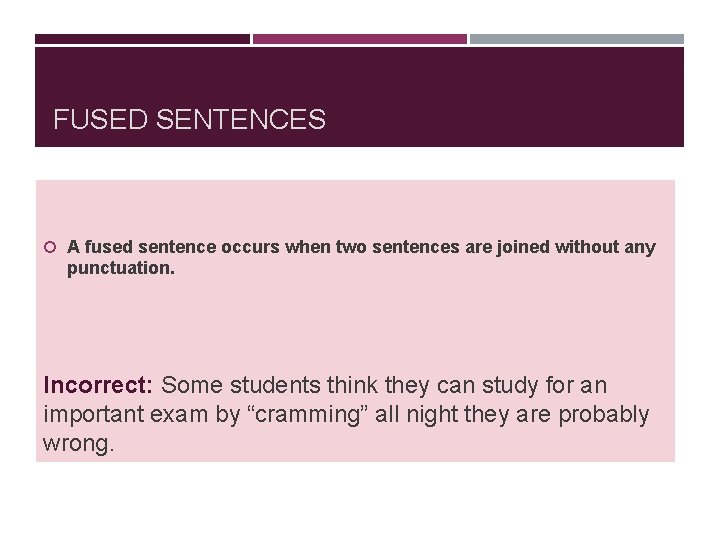Click the hollow circle bullet marker
The width and height of the screenshot is (720, 540).
[x=50, y=248]
